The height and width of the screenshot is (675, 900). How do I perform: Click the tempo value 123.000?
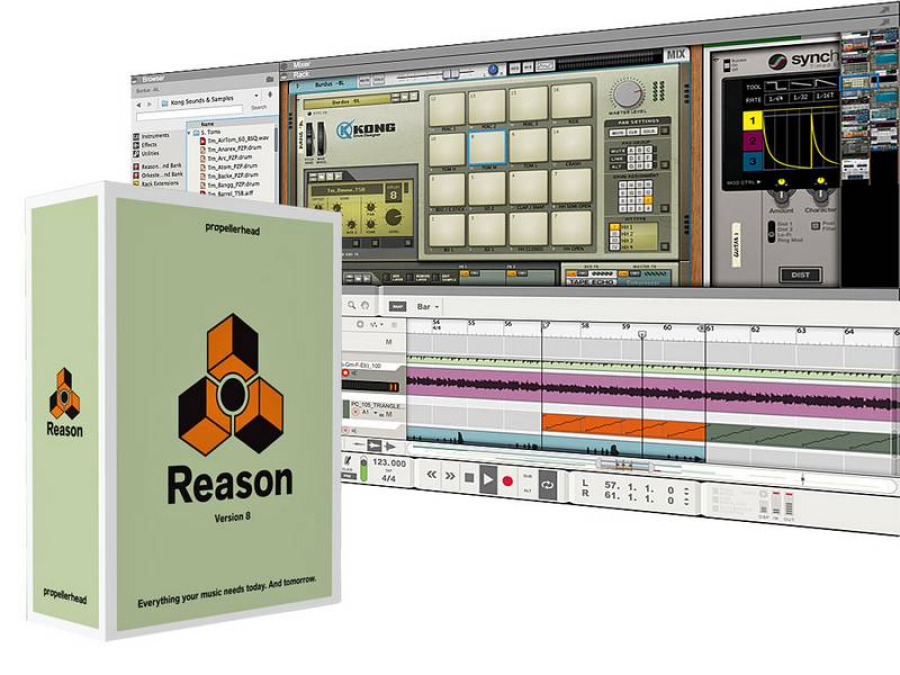389,463
